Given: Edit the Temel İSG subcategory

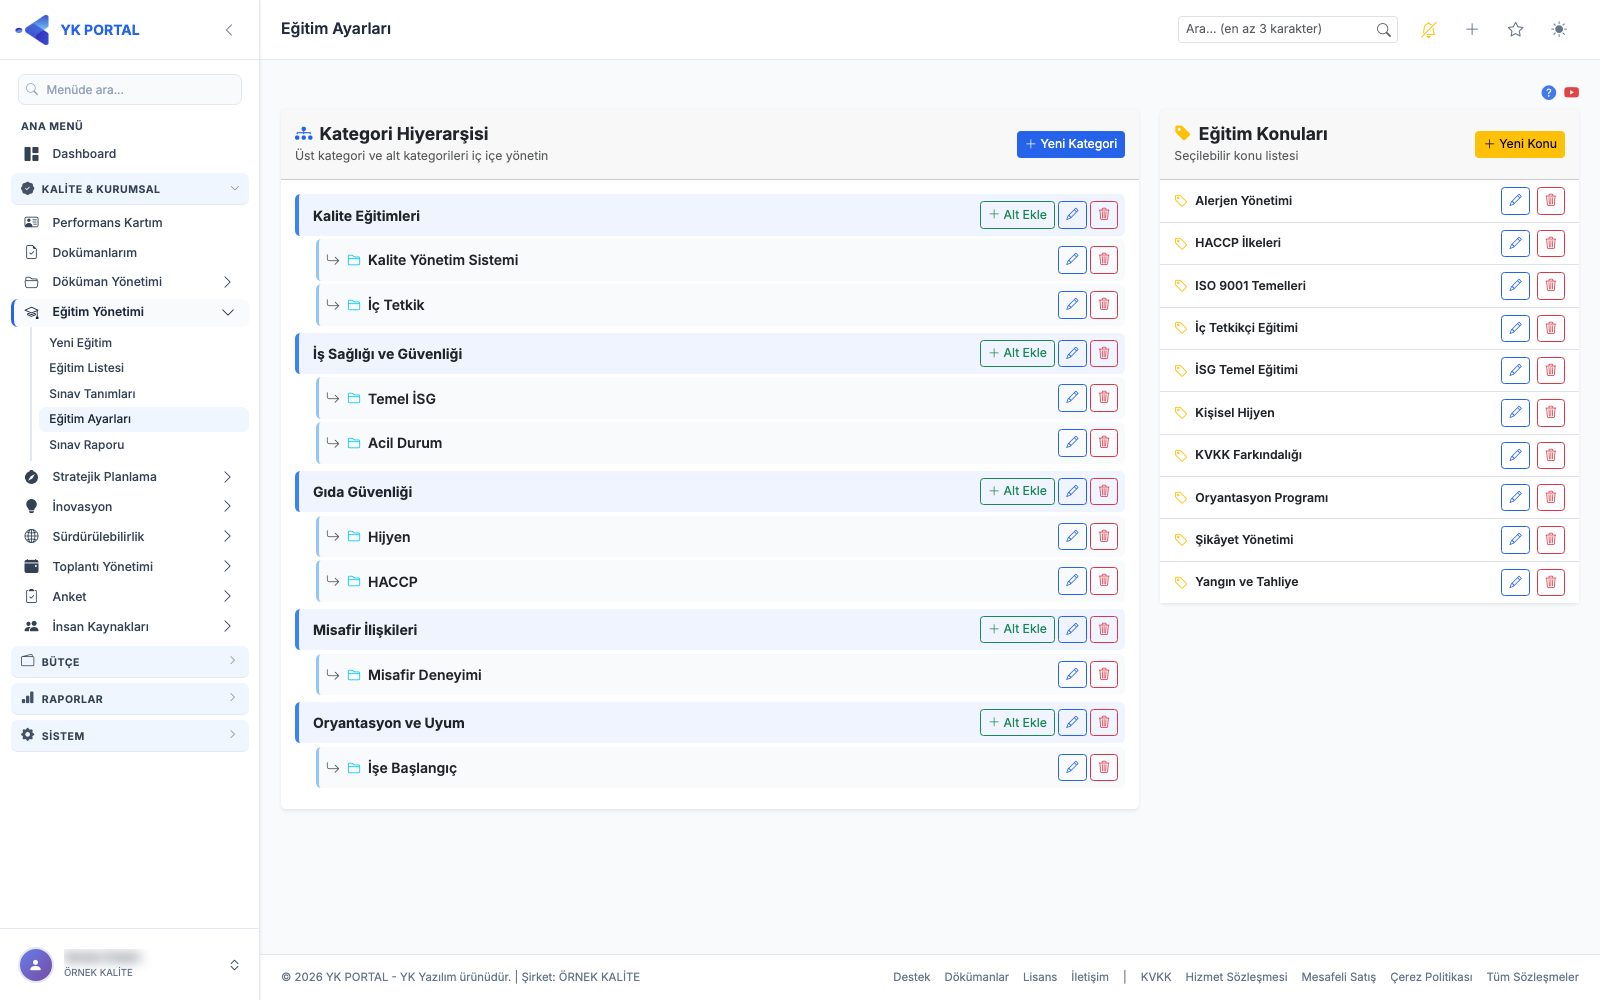Looking at the screenshot, I should pos(1072,398).
